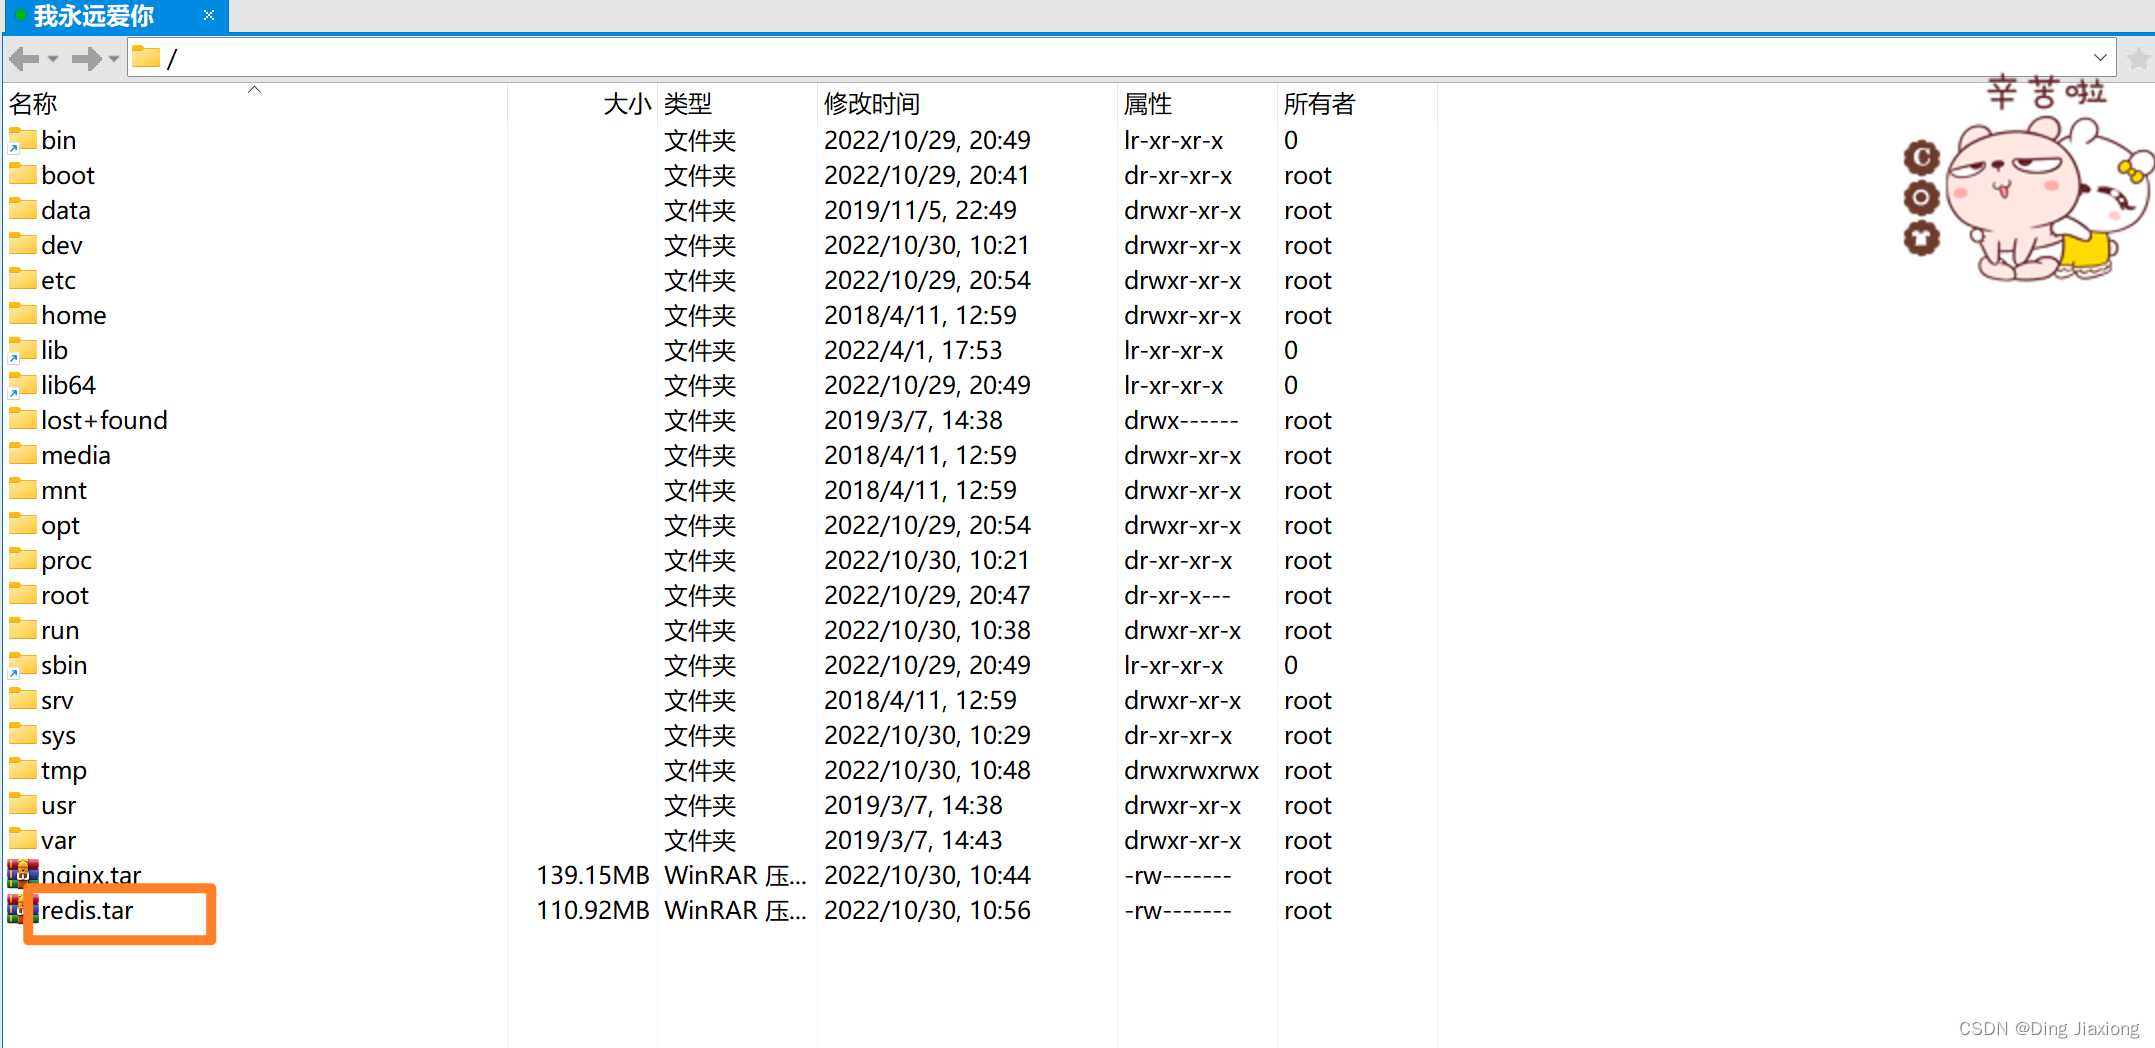Sort by the 类型 column header
The width and height of the screenshot is (2155, 1048).
[738, 103]
